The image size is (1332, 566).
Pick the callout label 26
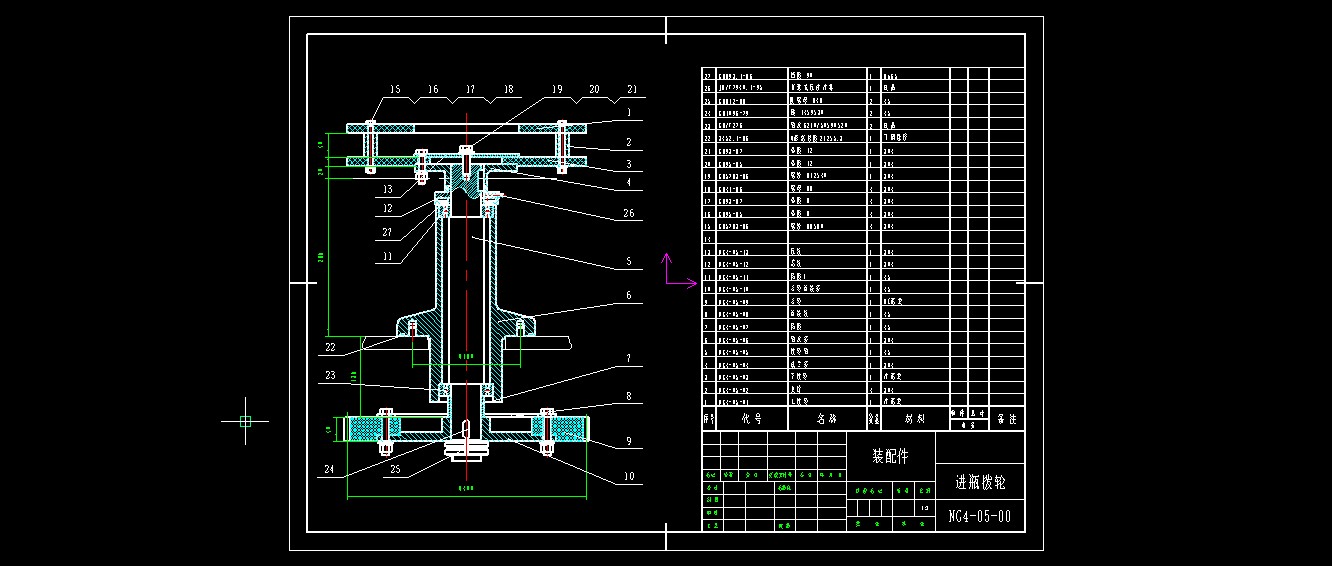tap(627, 212)
